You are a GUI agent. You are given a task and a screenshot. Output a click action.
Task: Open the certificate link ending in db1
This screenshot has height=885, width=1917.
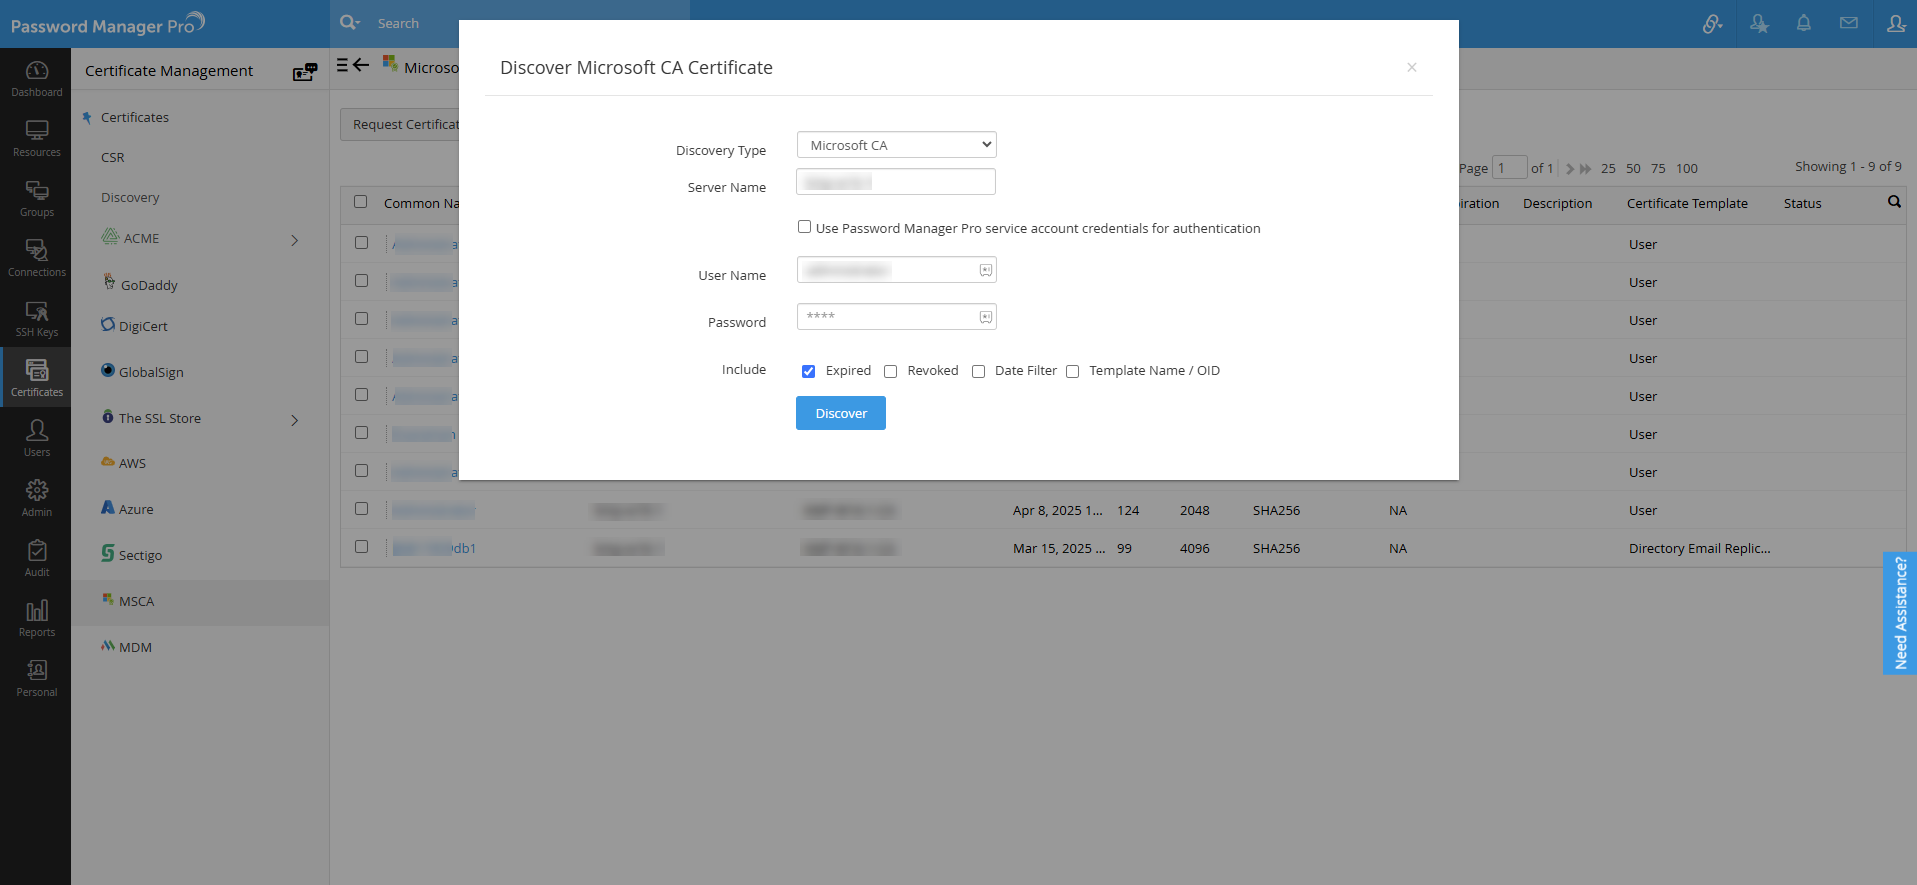(434, 548)
